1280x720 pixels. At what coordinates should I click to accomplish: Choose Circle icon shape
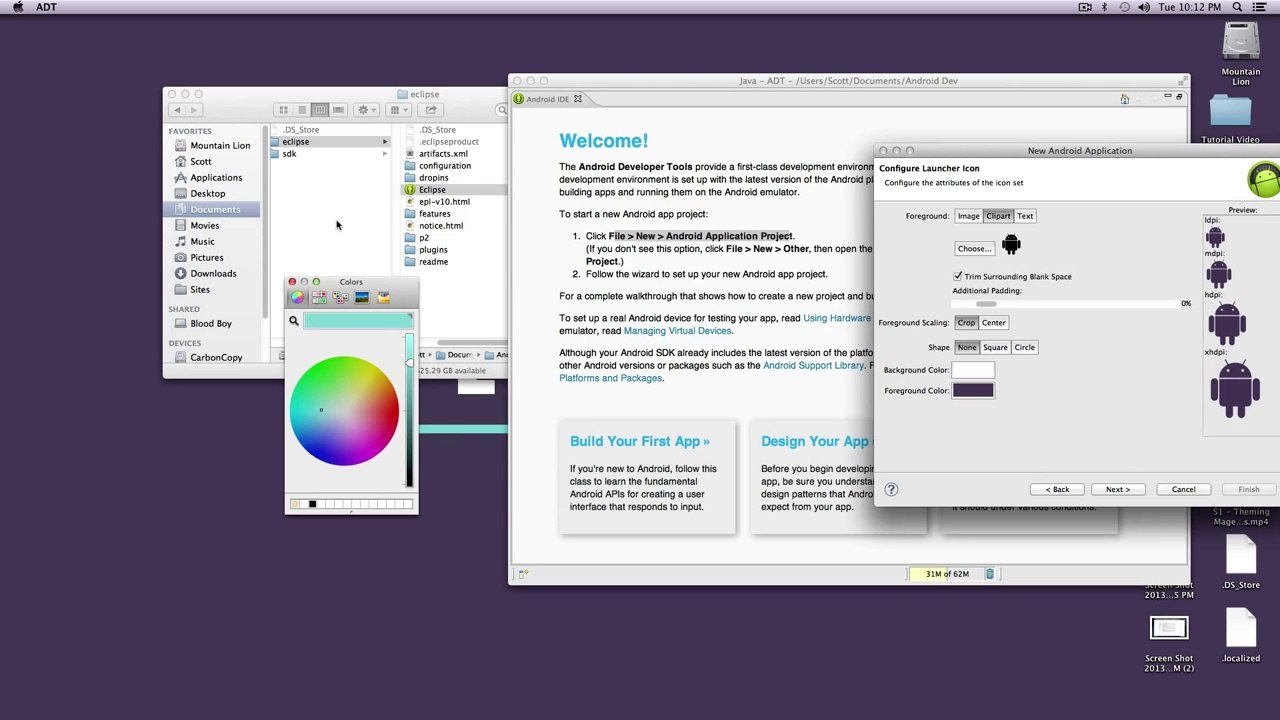click(1024, 348)
